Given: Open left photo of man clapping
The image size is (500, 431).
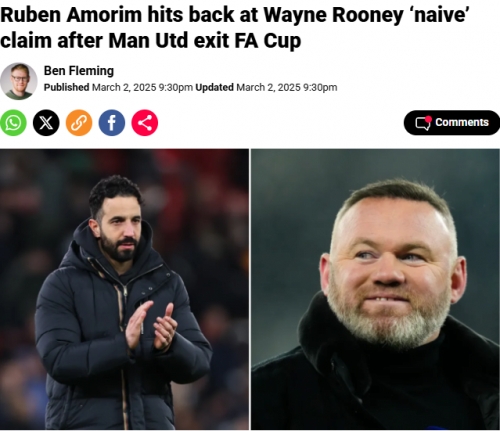Looking at the screenshot, I should tap(124, 289).
